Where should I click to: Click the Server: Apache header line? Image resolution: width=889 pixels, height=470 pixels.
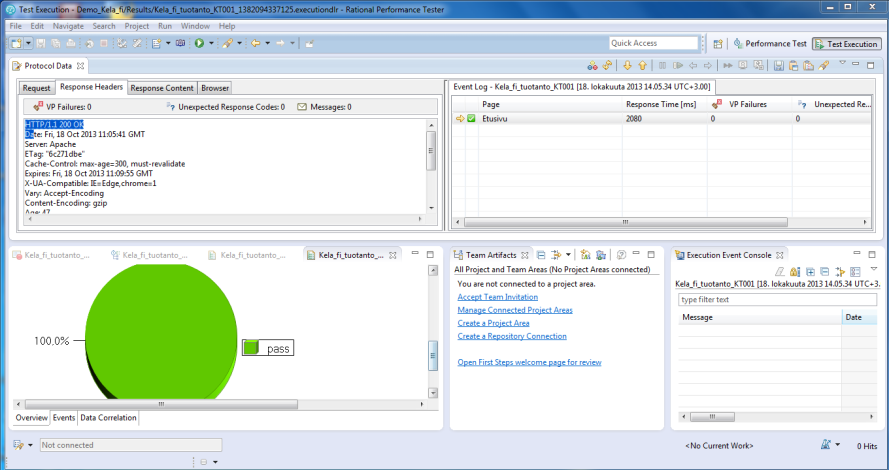(x=50, y=144)
